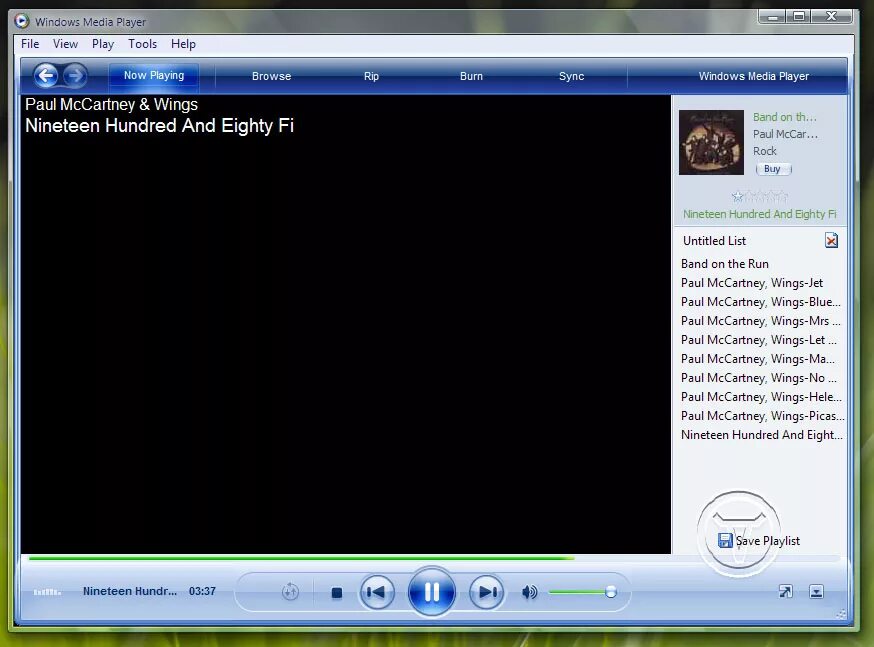Stop playback with the square stop button
Viewport: 874px width, 647px height.
tap(337, 592)
